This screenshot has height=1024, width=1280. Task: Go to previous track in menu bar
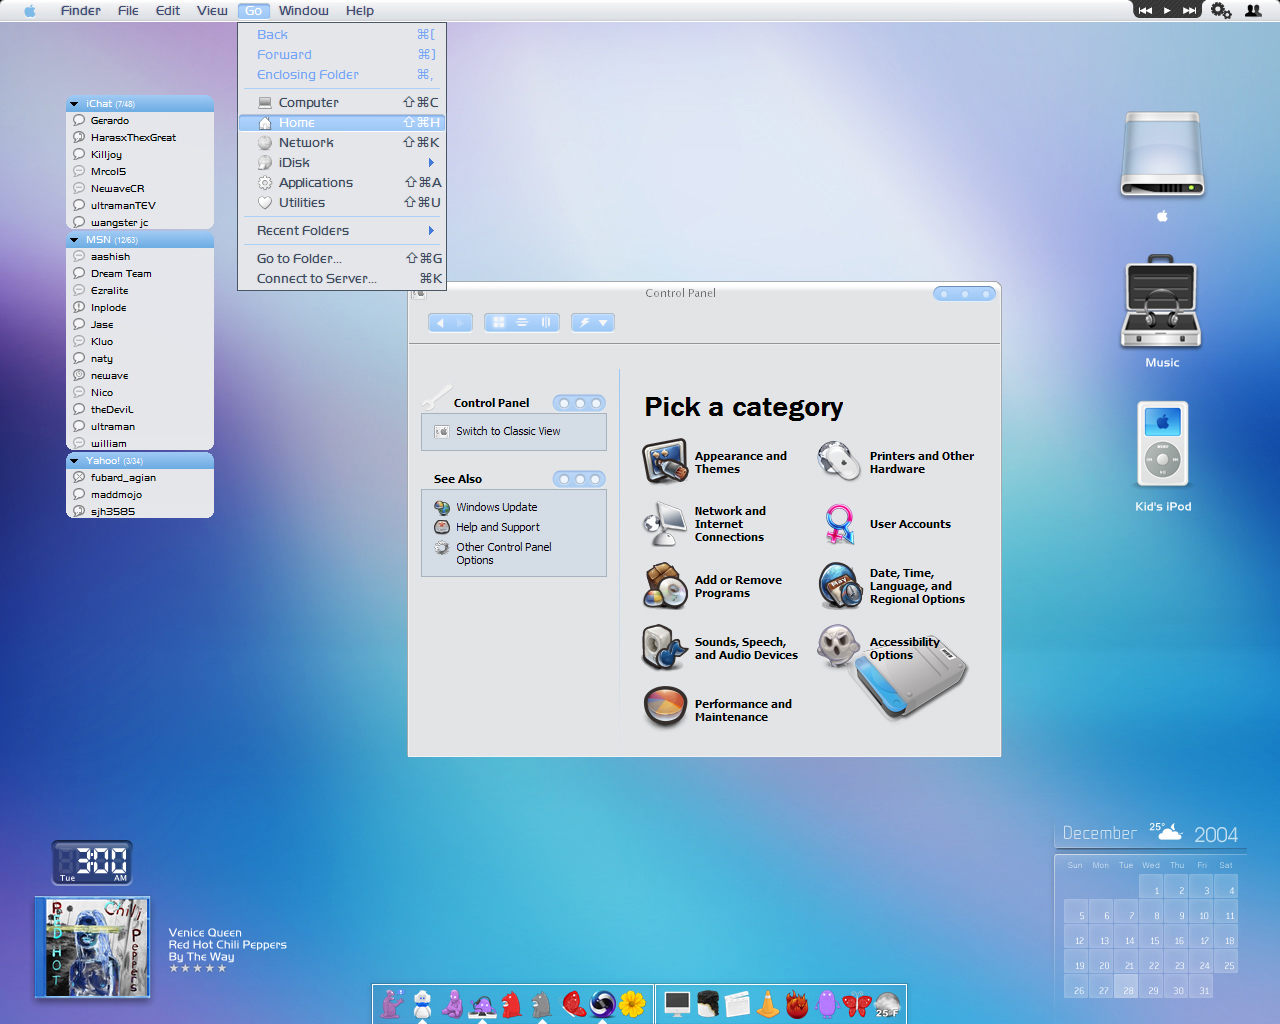point(1145,10)
